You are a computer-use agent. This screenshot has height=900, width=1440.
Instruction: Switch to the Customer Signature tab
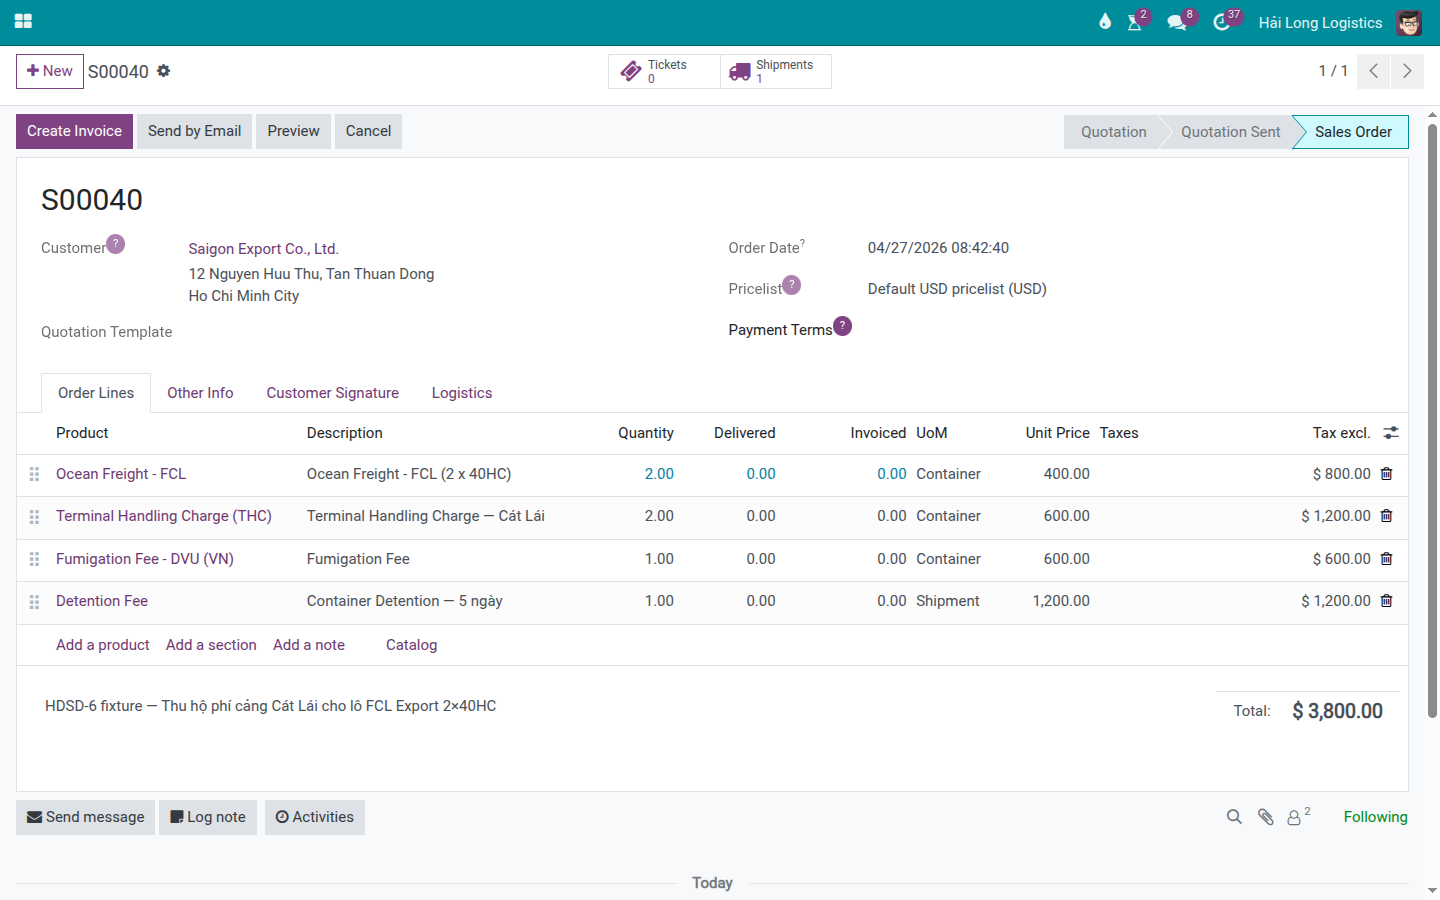click(x=332, y=393)
